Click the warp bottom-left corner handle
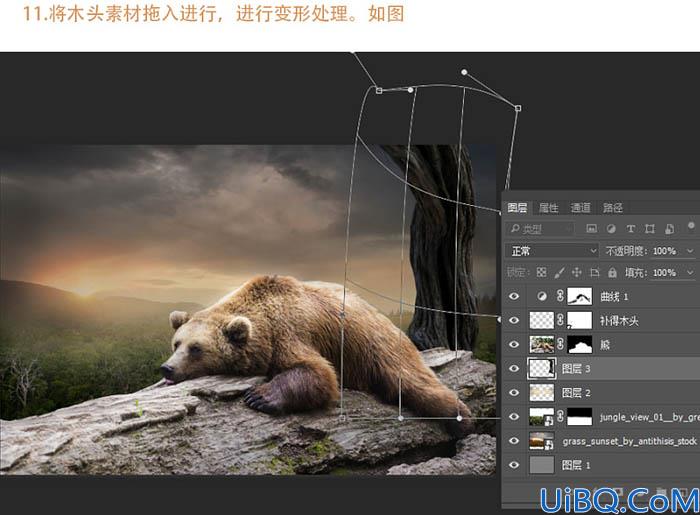The image size is (700, 515). coord(342,418)
